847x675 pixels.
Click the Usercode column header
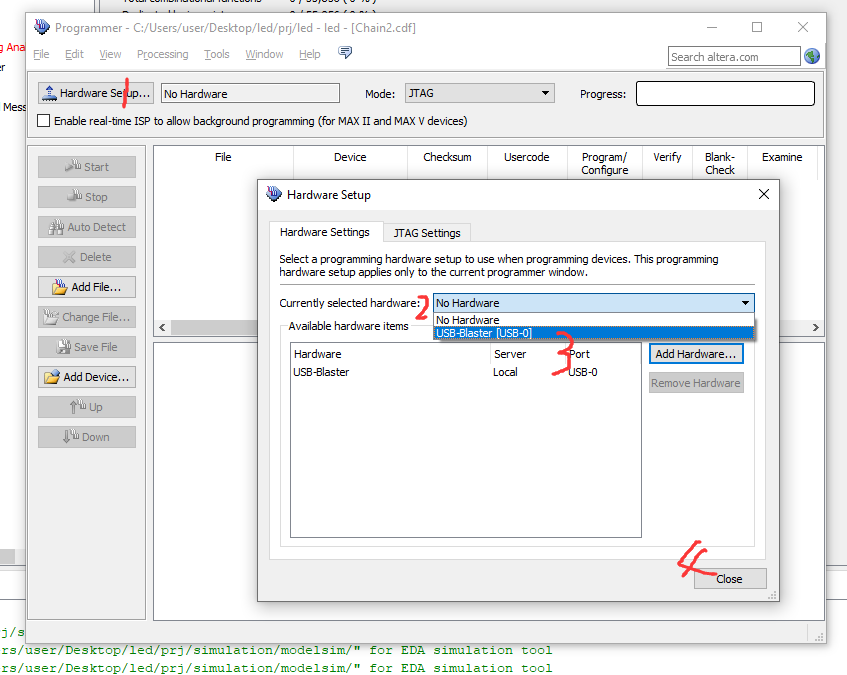(527, 157)
